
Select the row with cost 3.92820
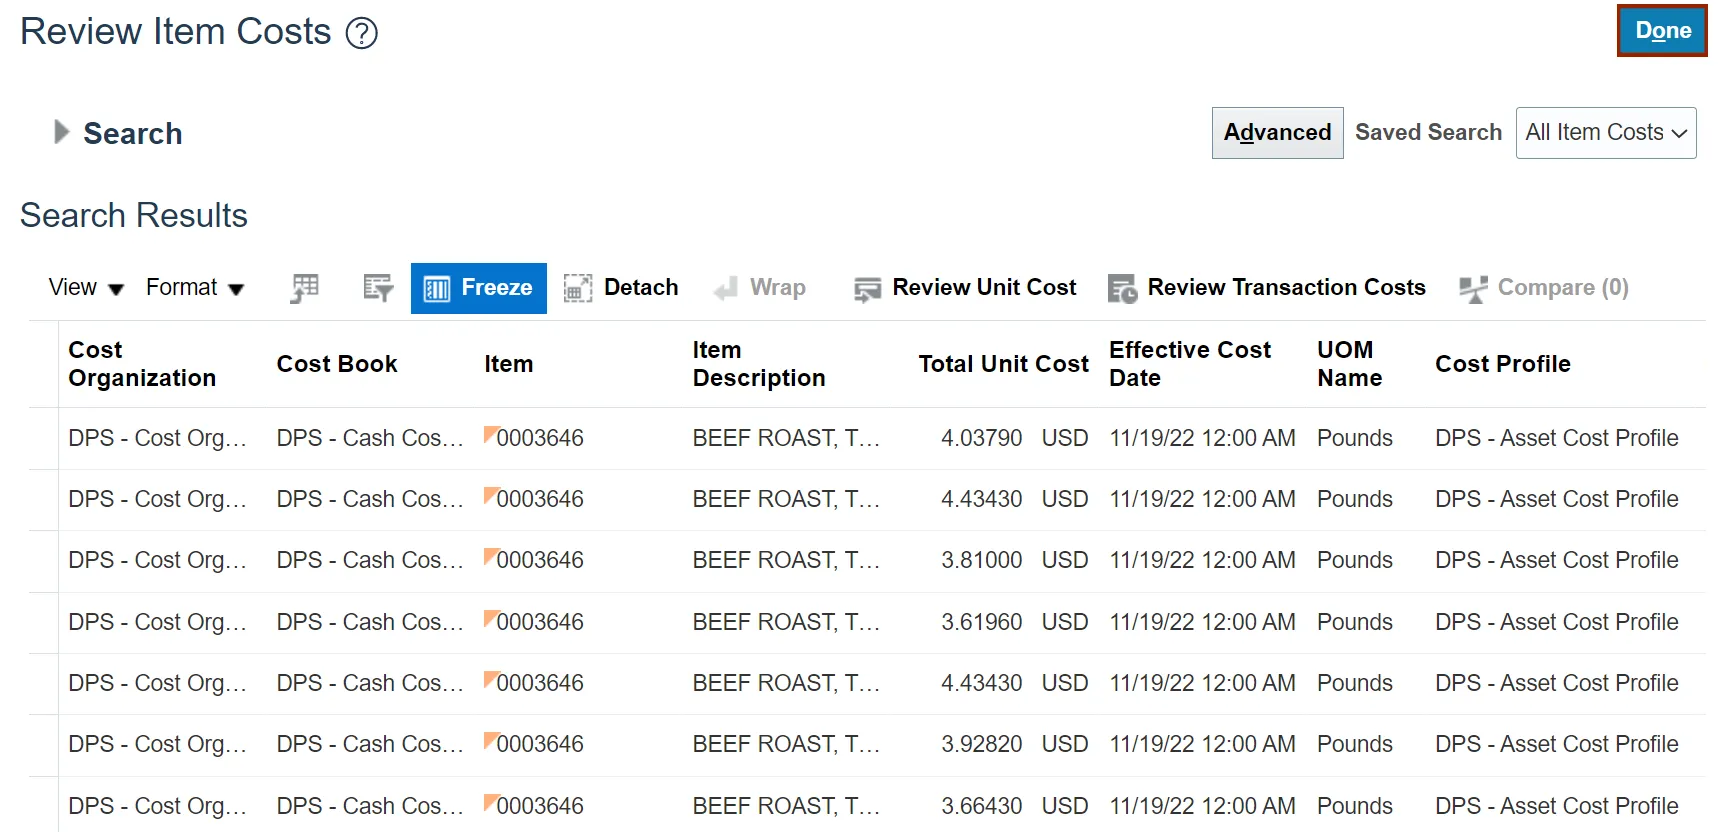click(x=981, y=745)
